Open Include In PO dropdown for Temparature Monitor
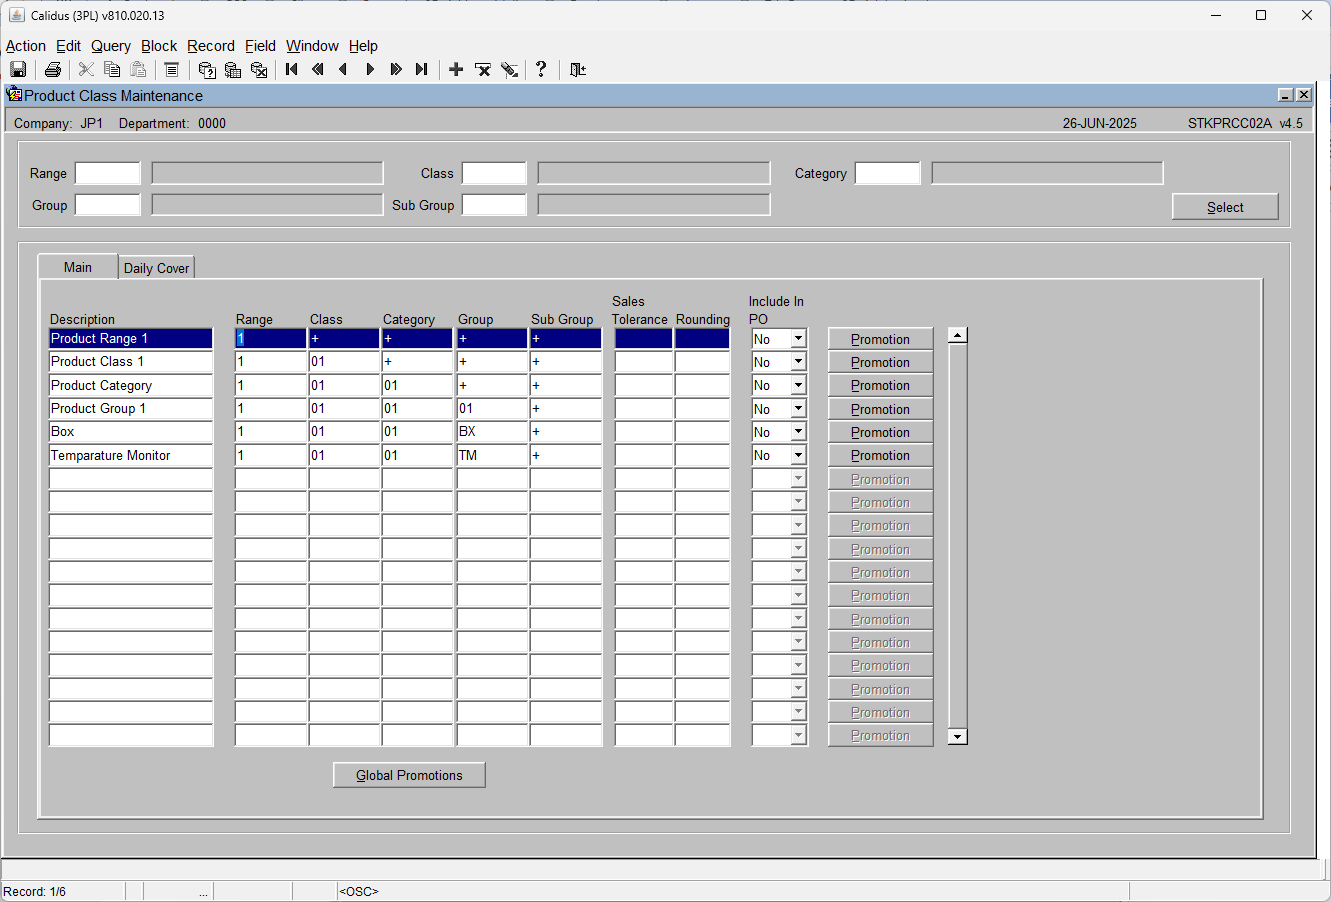The image size is (1331, 902). click(x=798, y=455)
